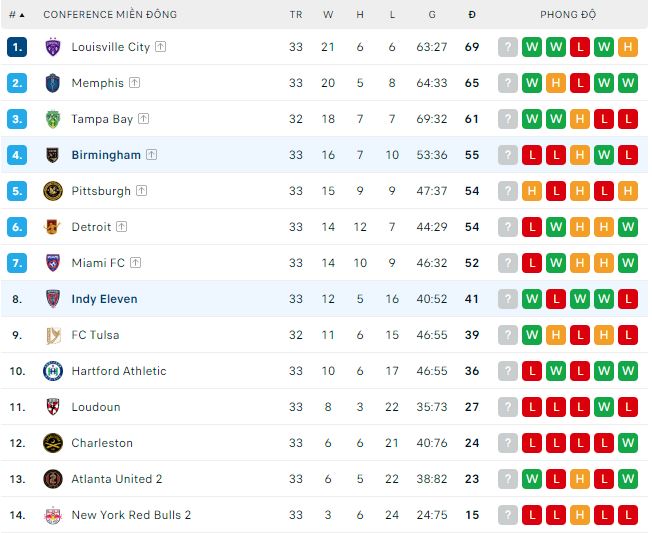Click the promotion arrow icon beside Detroit

point(121,227)
